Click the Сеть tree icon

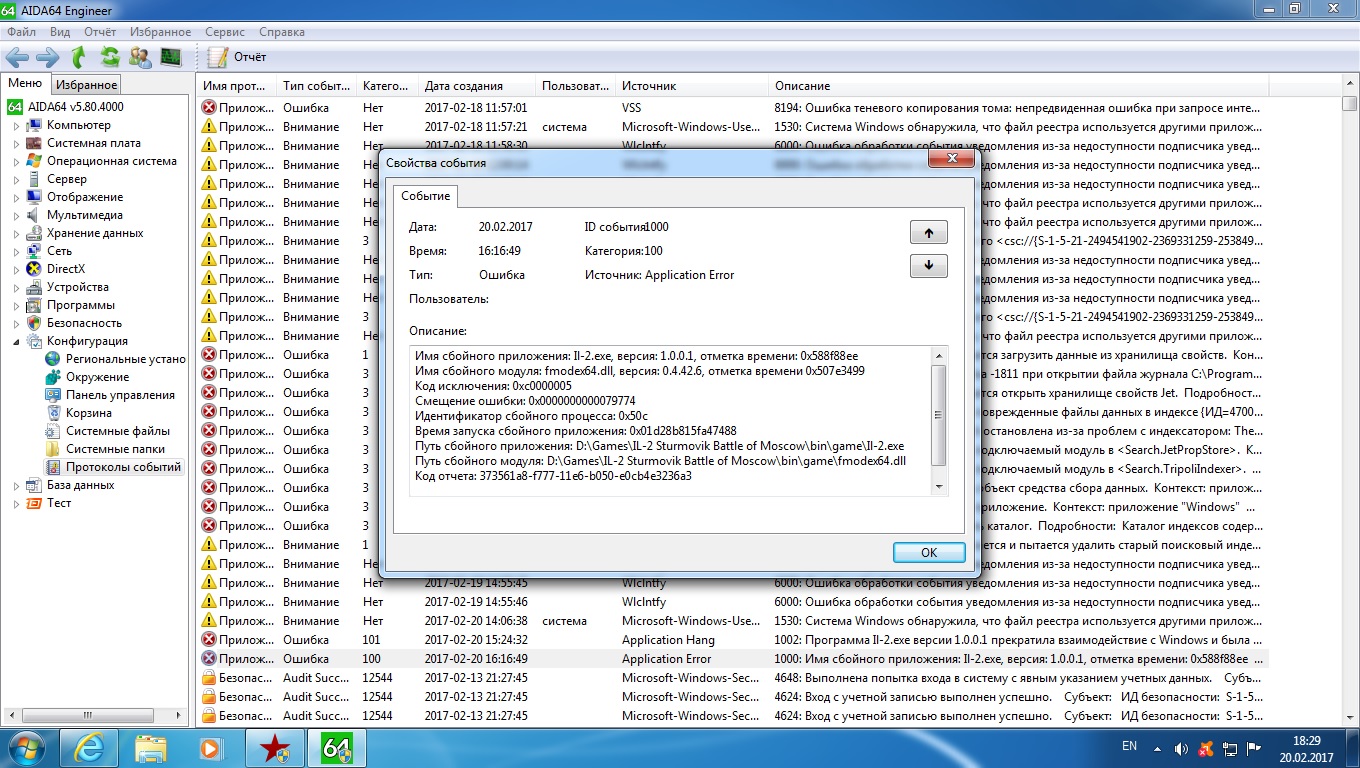[x=34, y=251]
